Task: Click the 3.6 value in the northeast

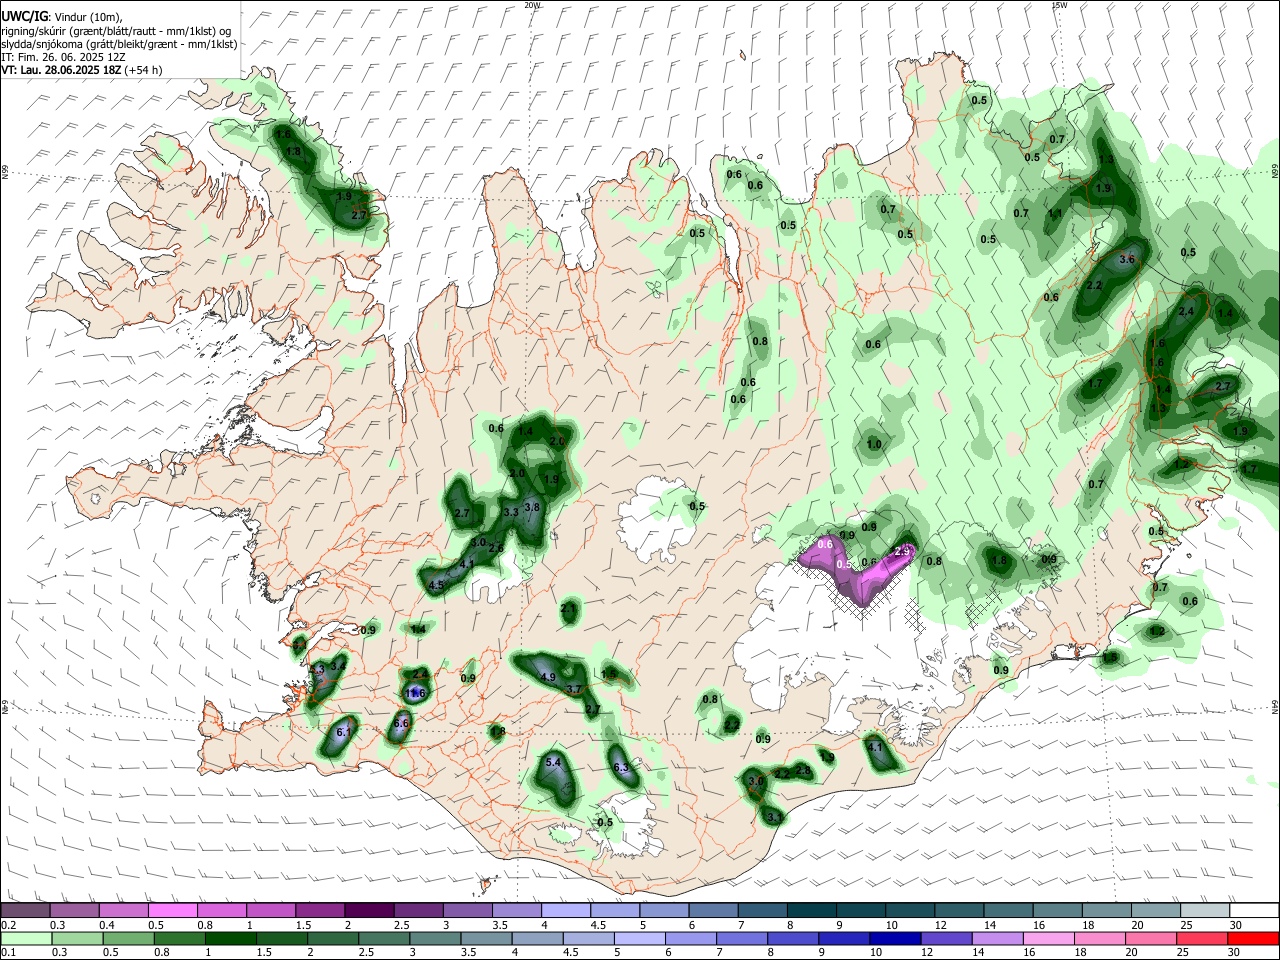Action: coord(1127,260)
